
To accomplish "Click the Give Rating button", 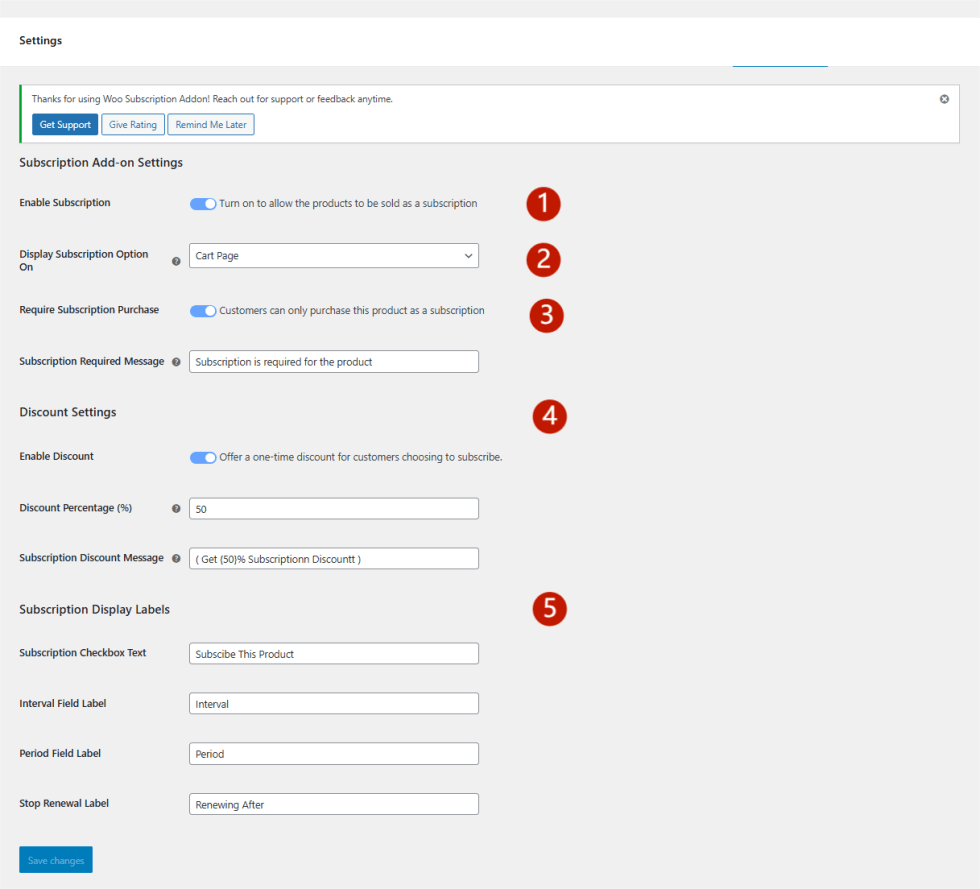I will click(133, 125).
